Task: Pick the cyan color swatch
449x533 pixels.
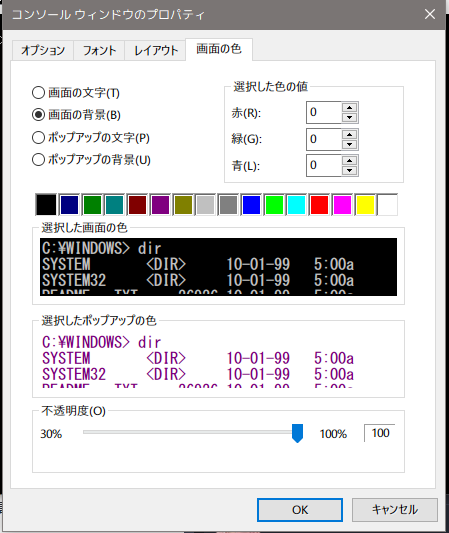Action: (297, 205)
